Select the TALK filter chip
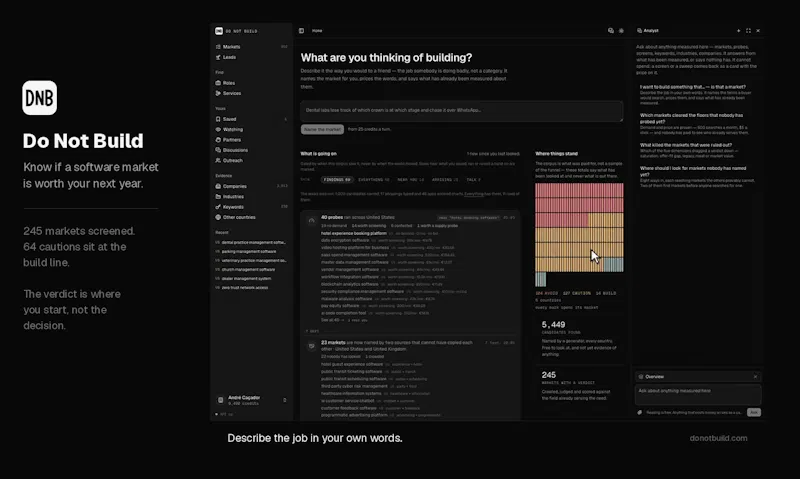Viewport: 800px width, 479px height. click(473, 180)
